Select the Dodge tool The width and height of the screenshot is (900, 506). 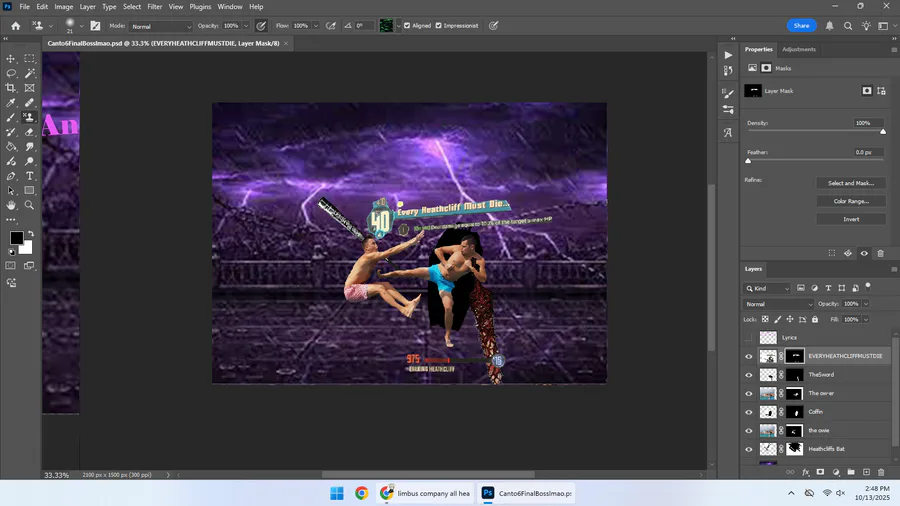point(29,161)
